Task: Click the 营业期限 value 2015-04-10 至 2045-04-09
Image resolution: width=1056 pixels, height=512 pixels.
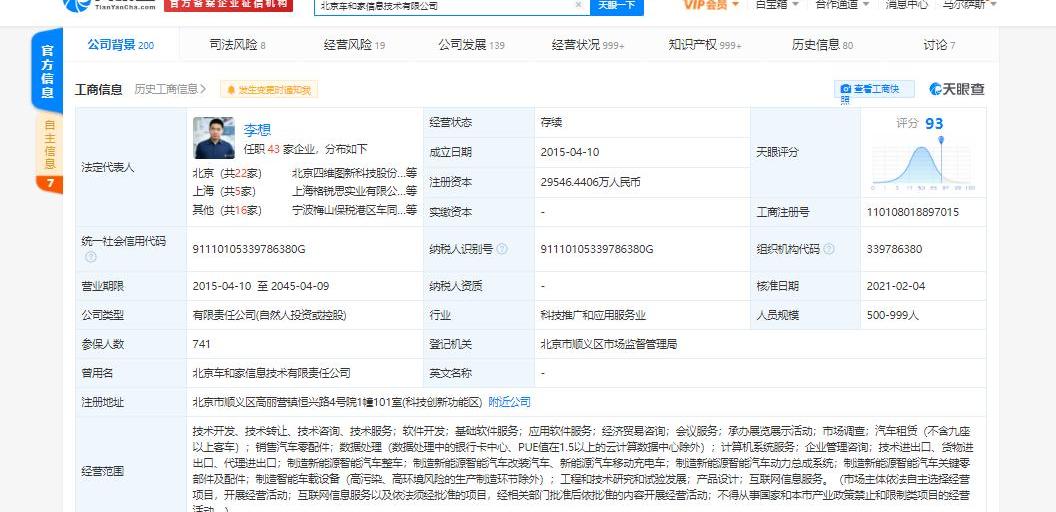Action: pyautogui.click(x=261, y=286)
